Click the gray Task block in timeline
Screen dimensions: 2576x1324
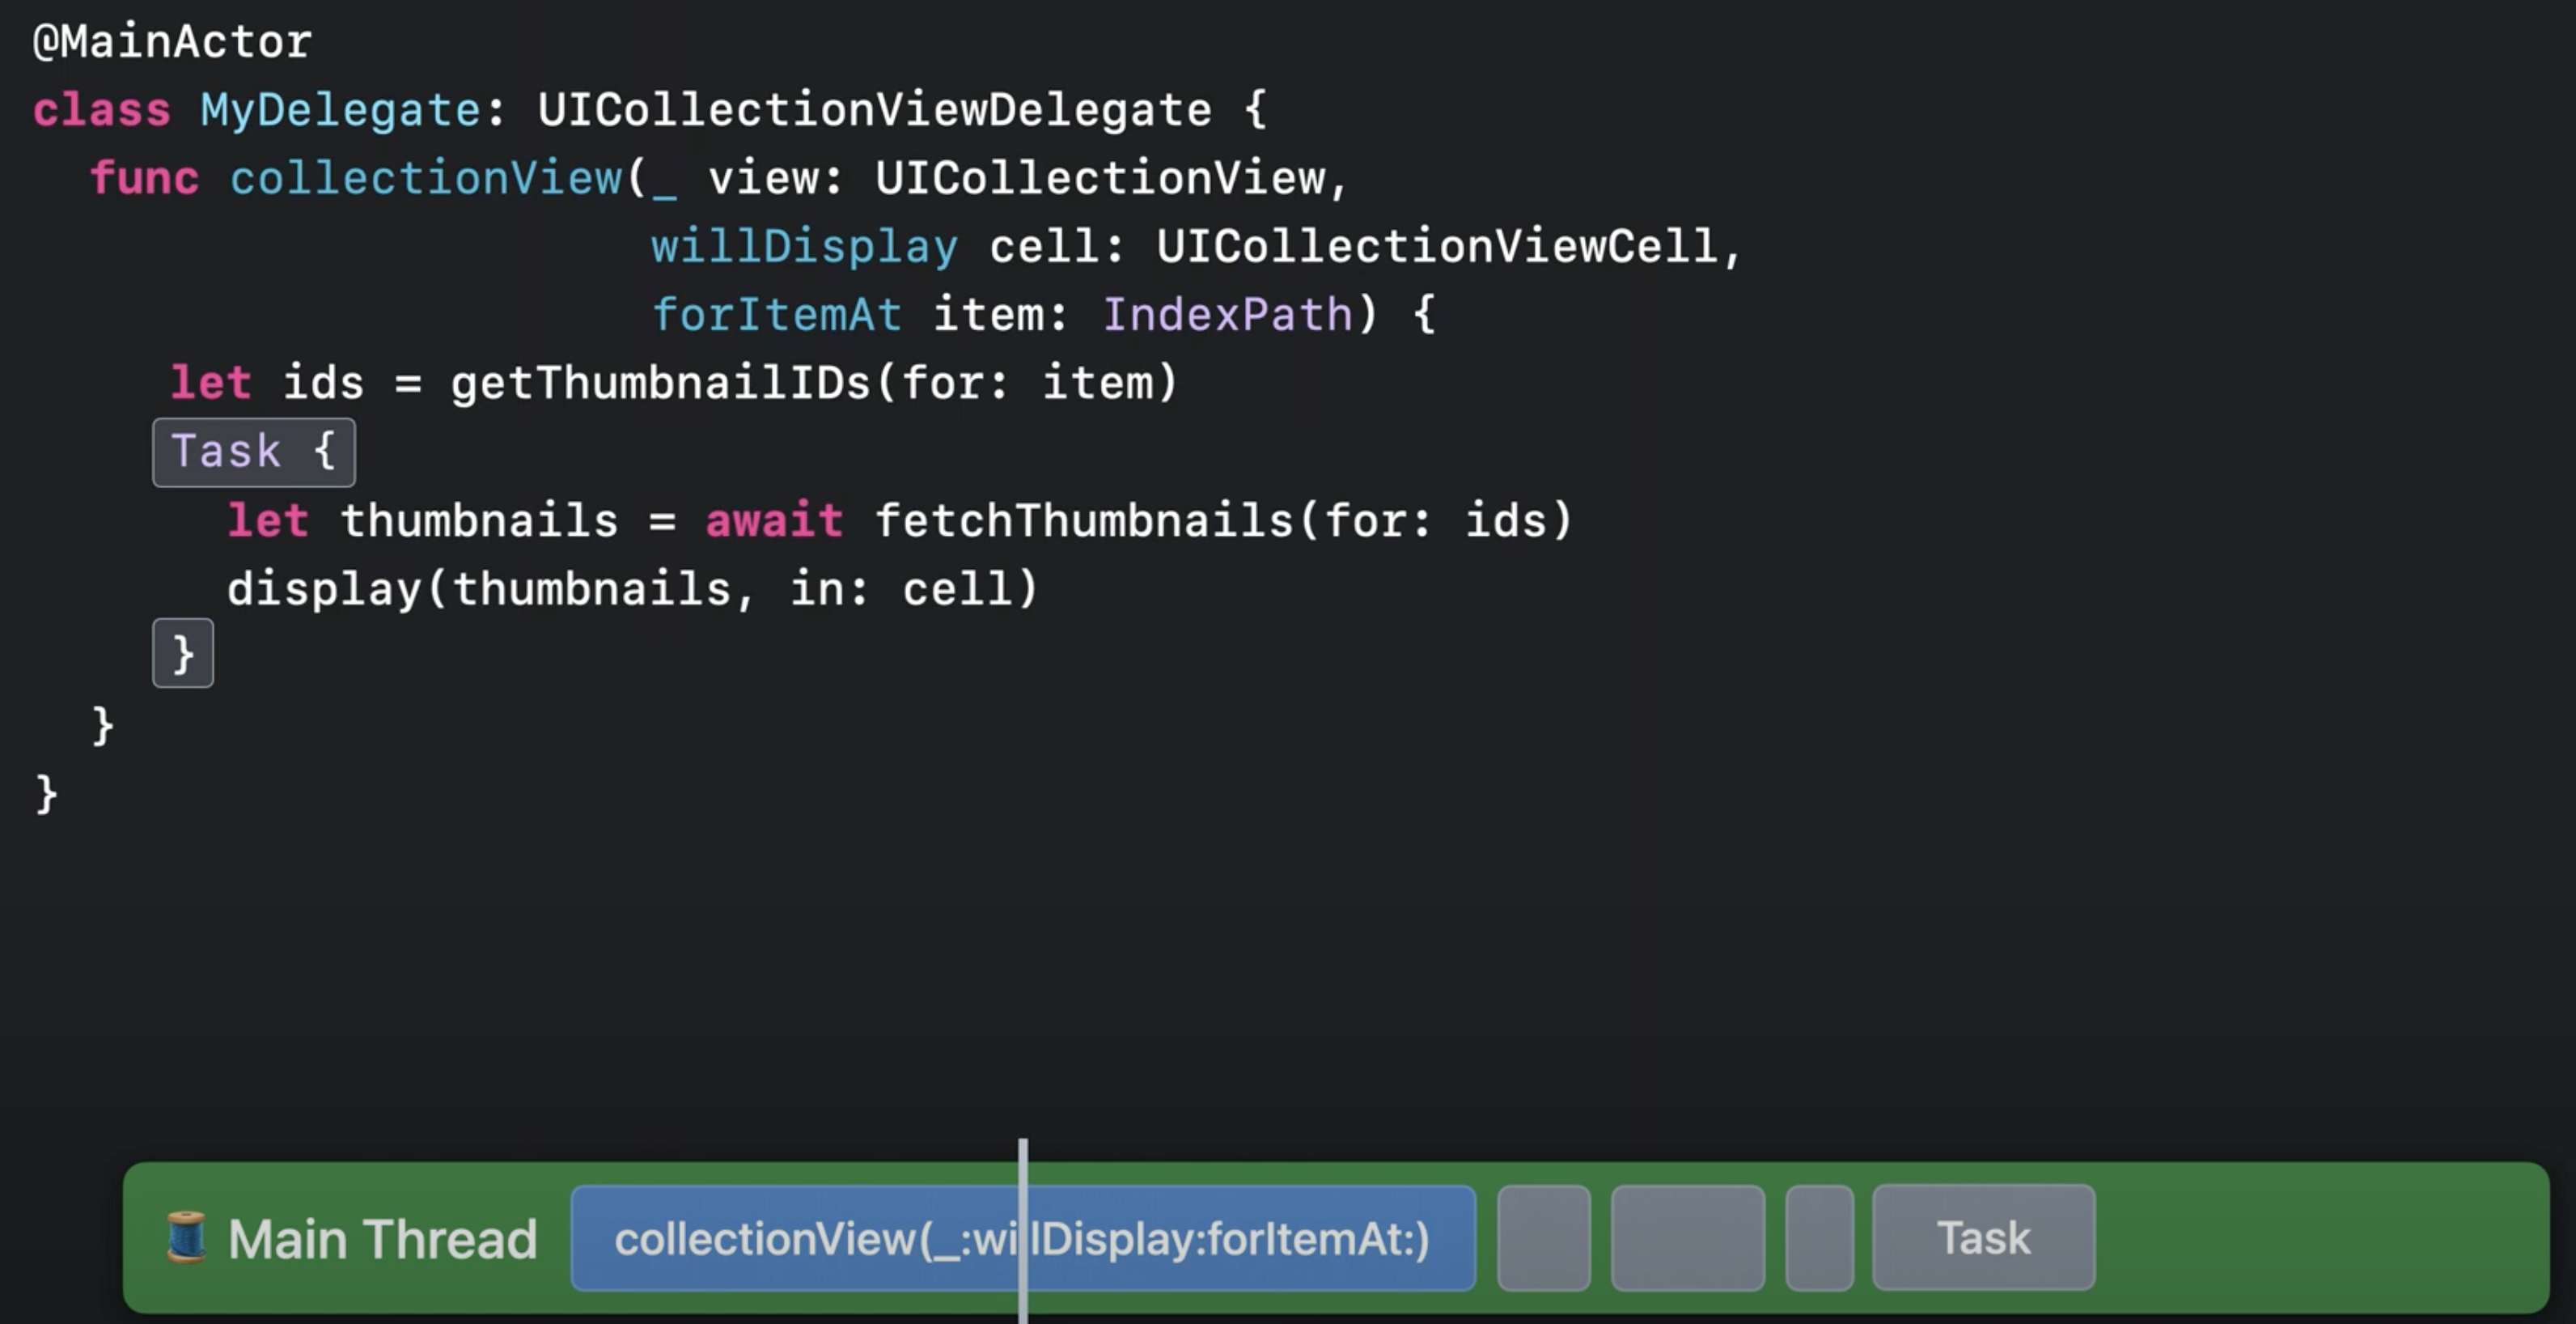[x=1983, y=1238]
